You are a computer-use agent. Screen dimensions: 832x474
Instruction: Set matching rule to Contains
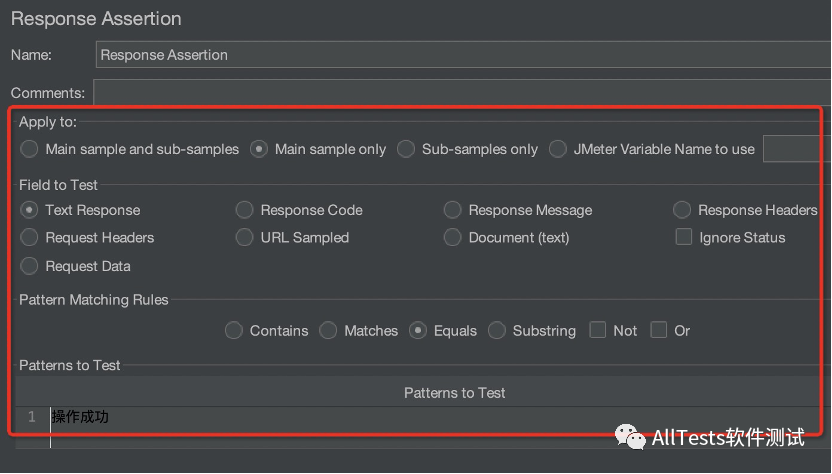(234, 331)
